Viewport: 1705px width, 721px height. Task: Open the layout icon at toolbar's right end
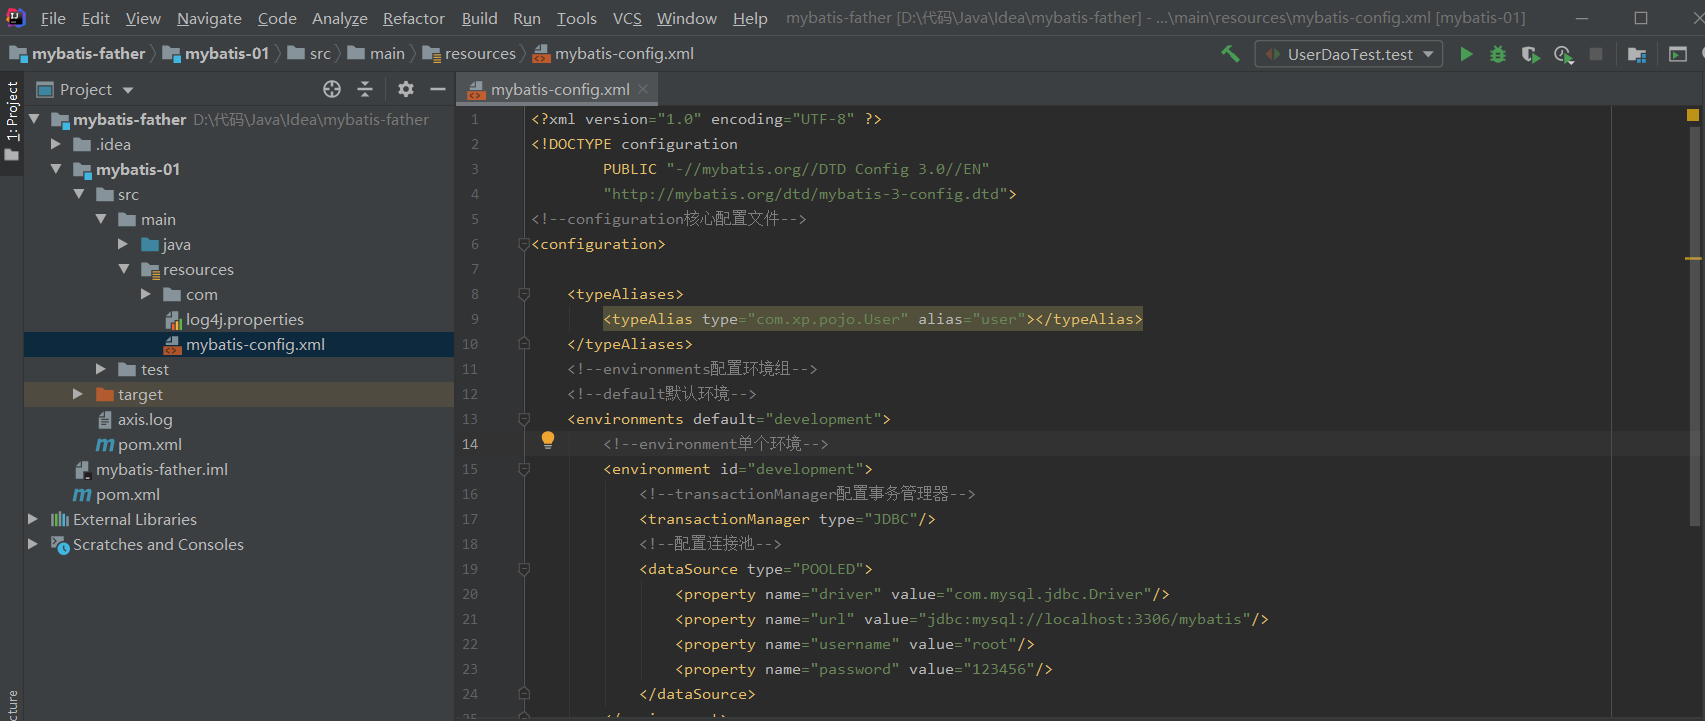1678,54
